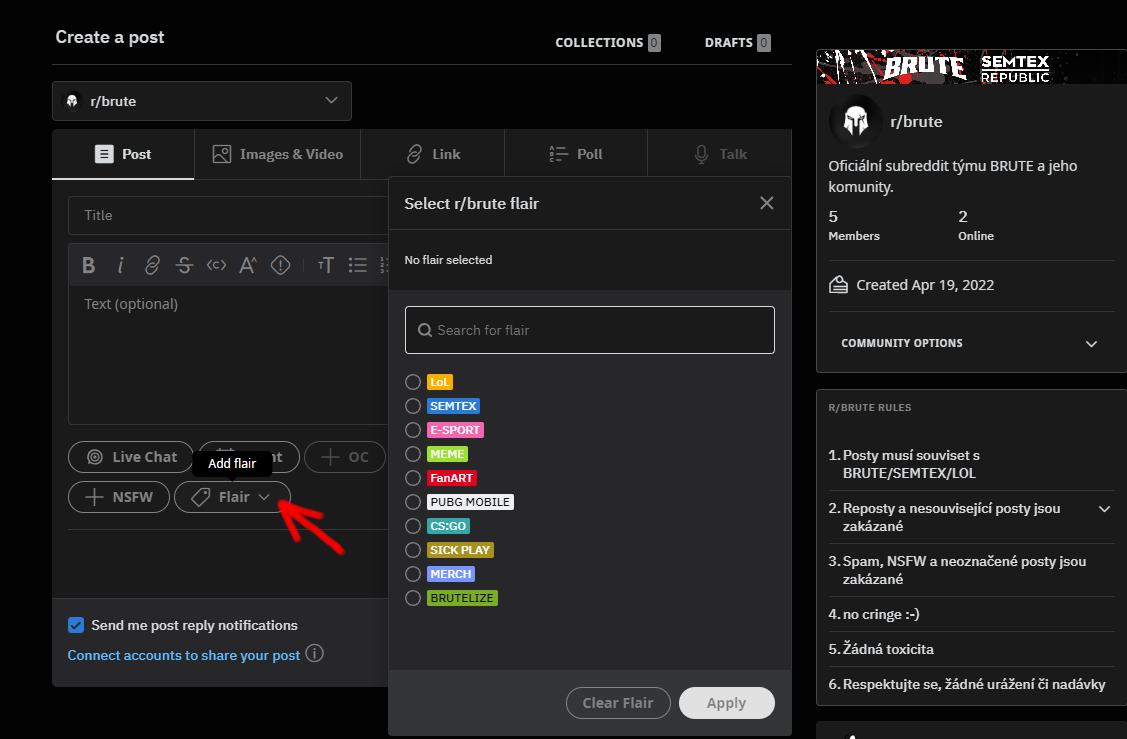Expand rule 2 about reposts
1127x739 pixels.
(1104, 509)
